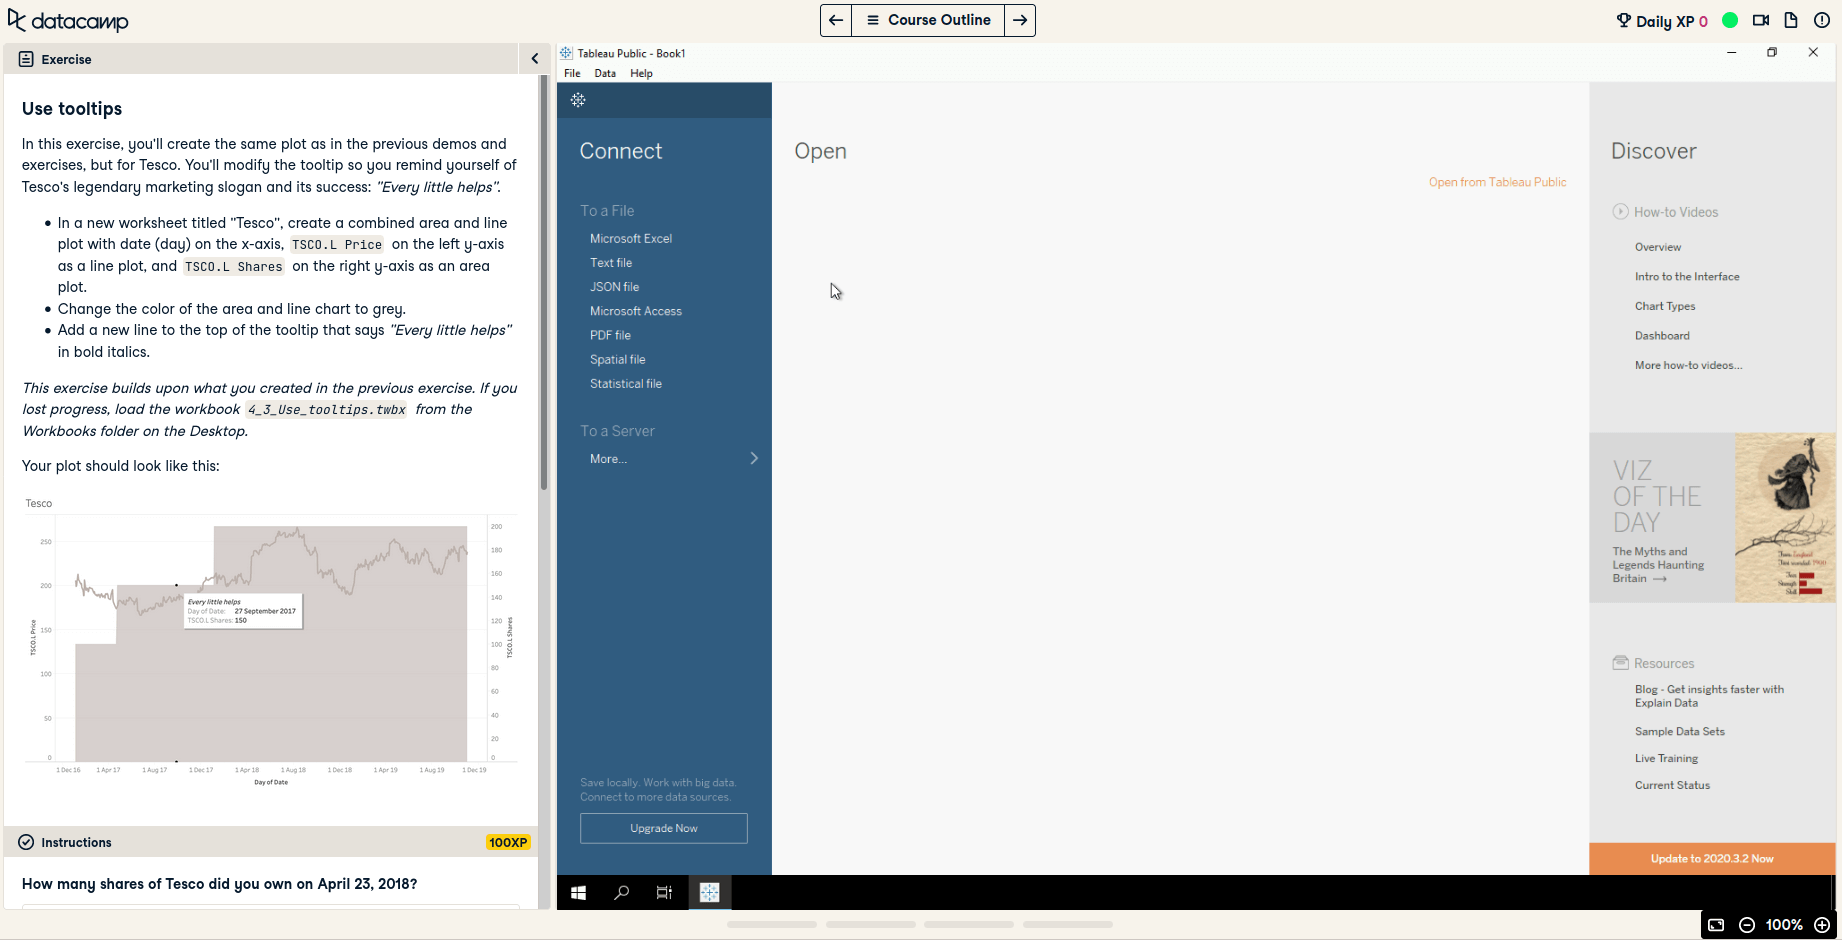Screen dimensions: 1842x940
Task: Open Live Training link
Action: click(1666, 758)
